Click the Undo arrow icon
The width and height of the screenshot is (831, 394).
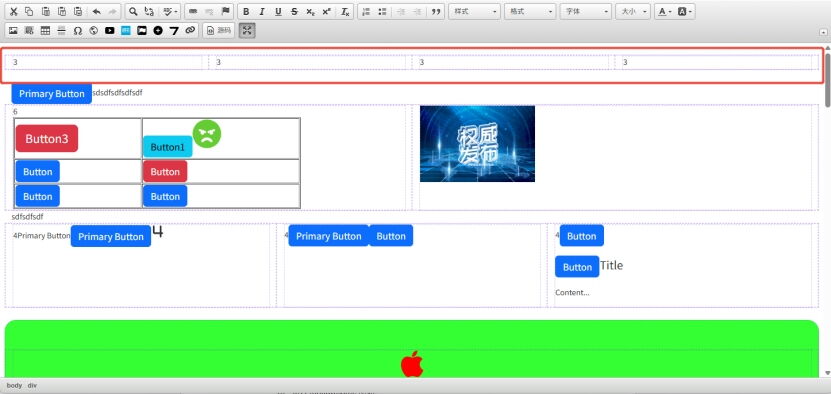pyautogui.click(x=96, y=12)
